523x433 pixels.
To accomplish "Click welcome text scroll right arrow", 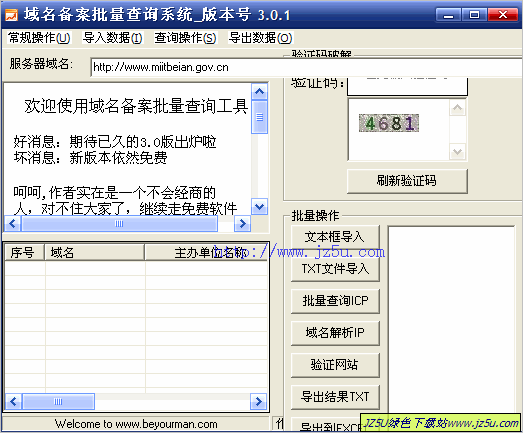I will 242,224.
